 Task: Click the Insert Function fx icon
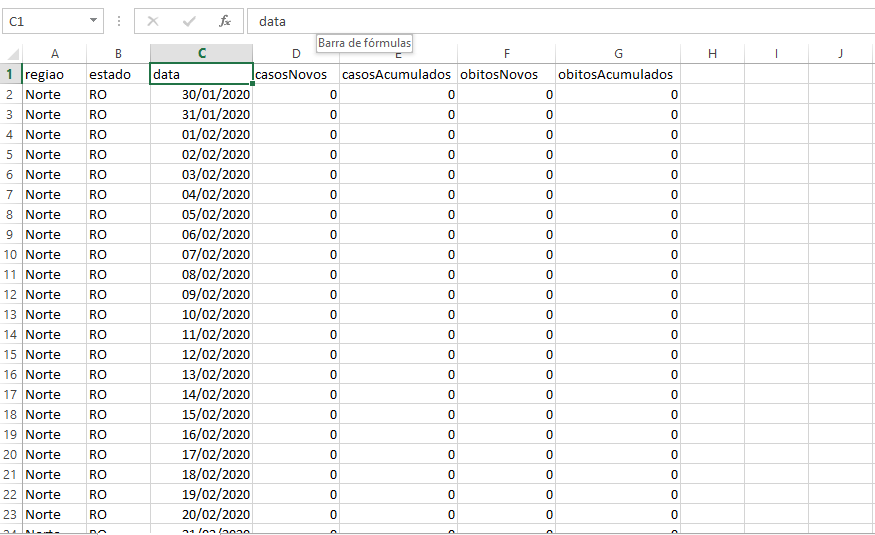pos(225,21)
